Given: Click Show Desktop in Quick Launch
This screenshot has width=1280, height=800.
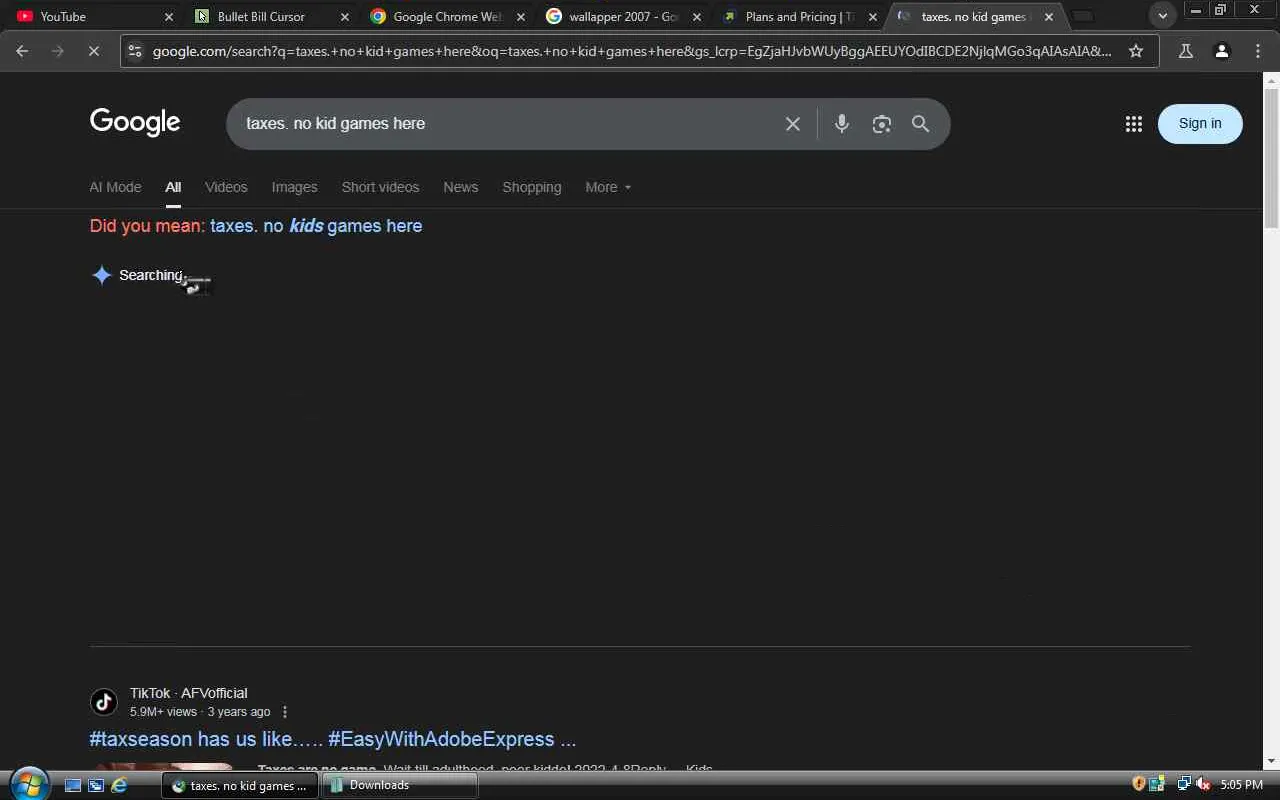Looking at the screenshot, I should (73, 785).
